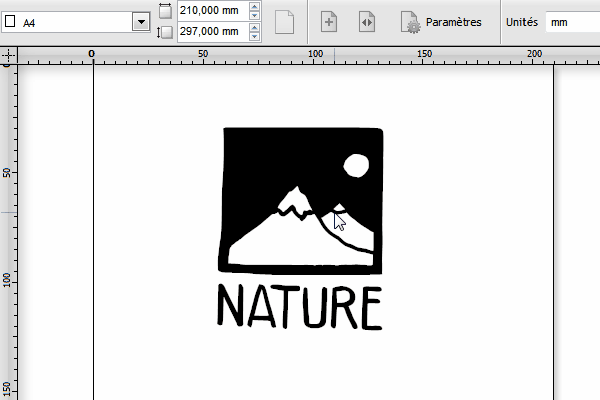The width and height of the screenshot is (600, 400).
Task: Click the add page plus icon
Action: 329,22
